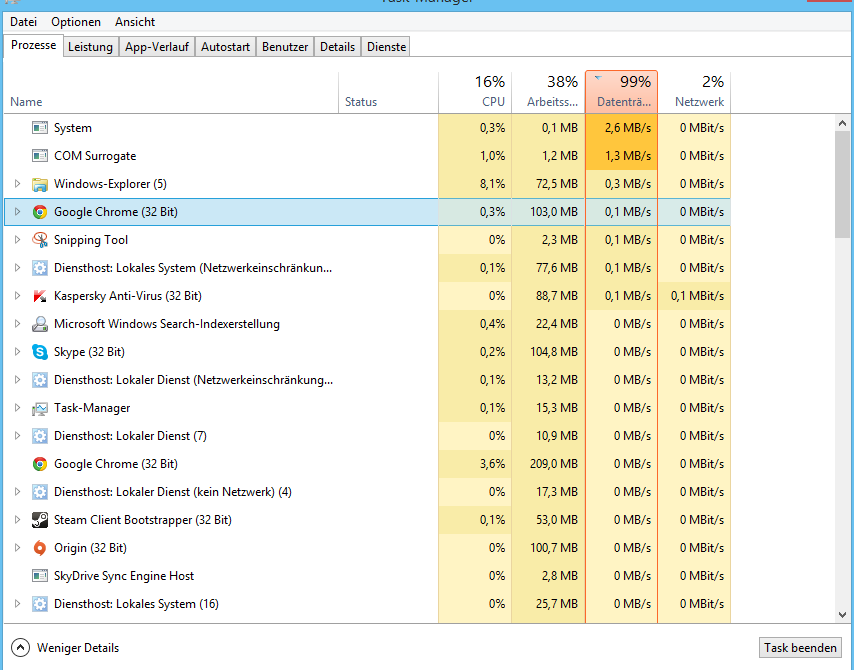
Task: Click the Kaspersky Anti-Virus icon
Action: click(x=40, y=296)
